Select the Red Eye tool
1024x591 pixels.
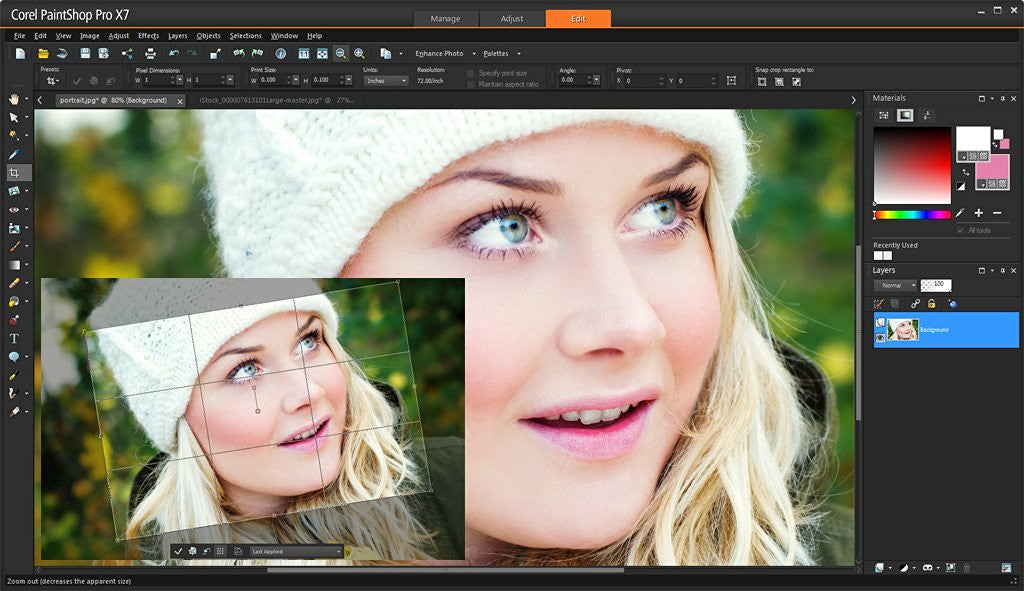click(14, 210)
